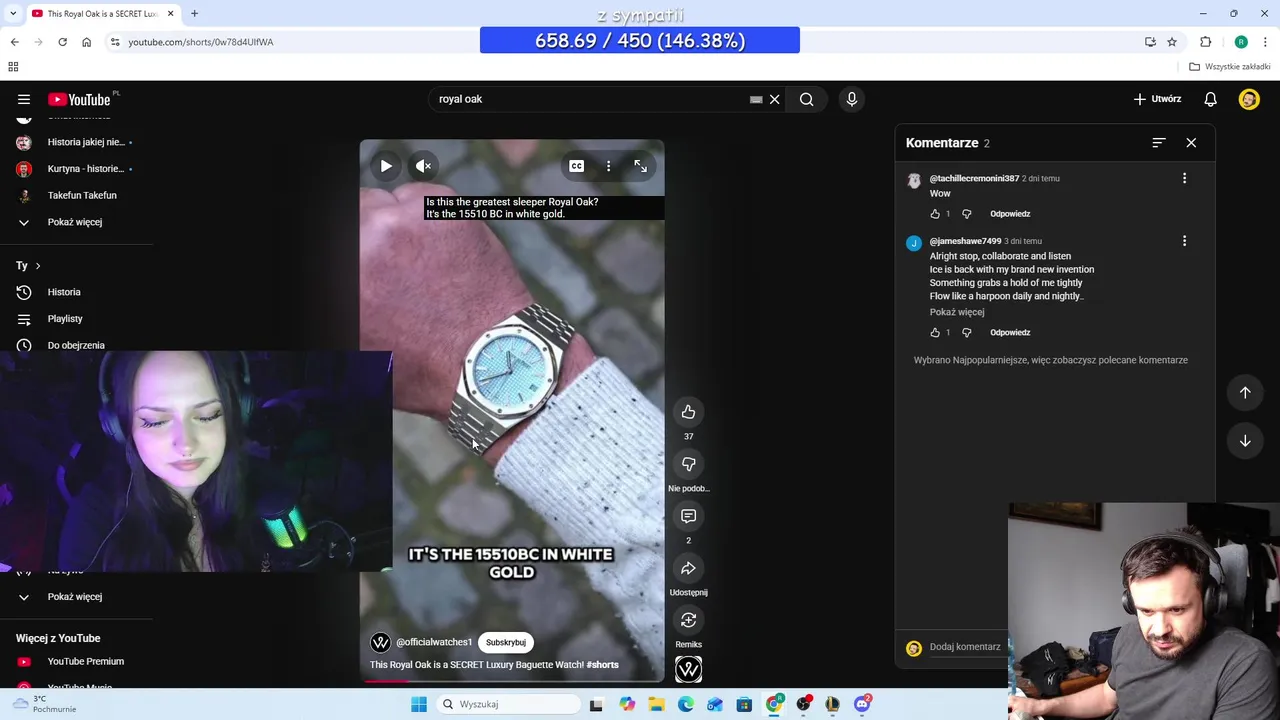Run search with the magnifier button
The height and width of the screenshot is (720, 1280).
[x=806, y=99]
